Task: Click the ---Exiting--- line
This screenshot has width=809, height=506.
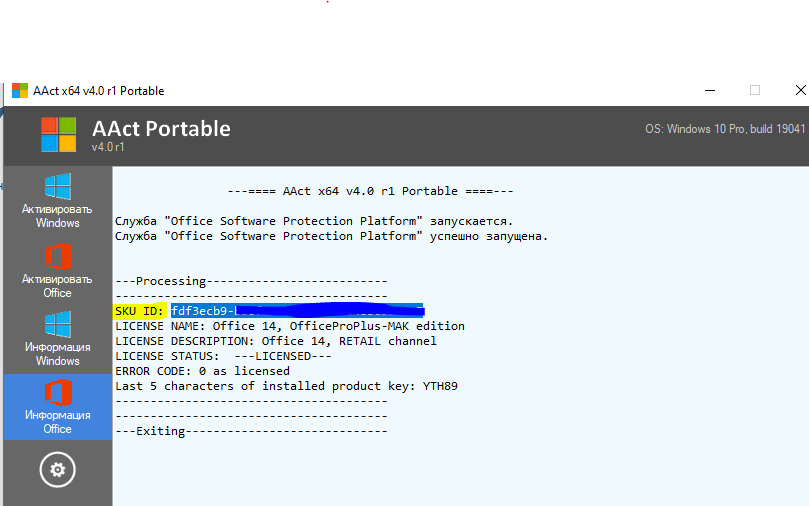Action: [x=251, y=431]
